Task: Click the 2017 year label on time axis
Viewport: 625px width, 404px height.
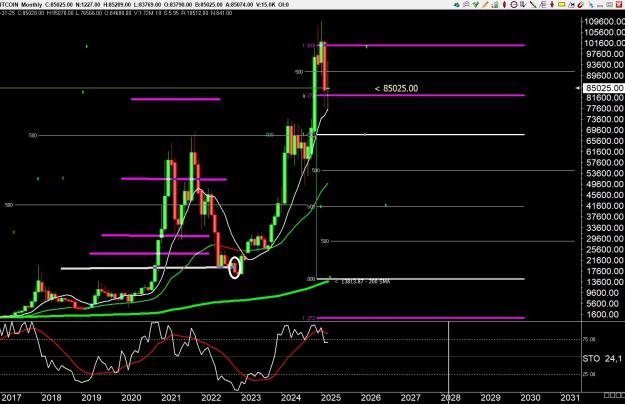Action: point(11,398)
